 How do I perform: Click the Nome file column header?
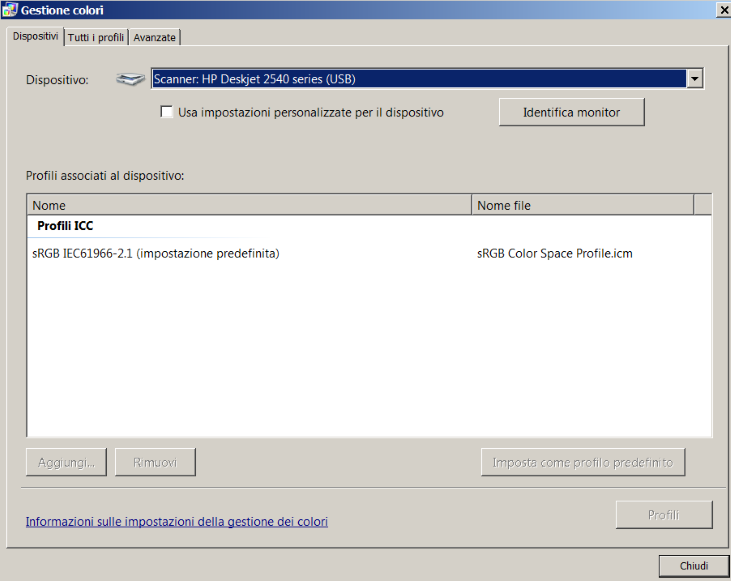(x=582, y=205)
